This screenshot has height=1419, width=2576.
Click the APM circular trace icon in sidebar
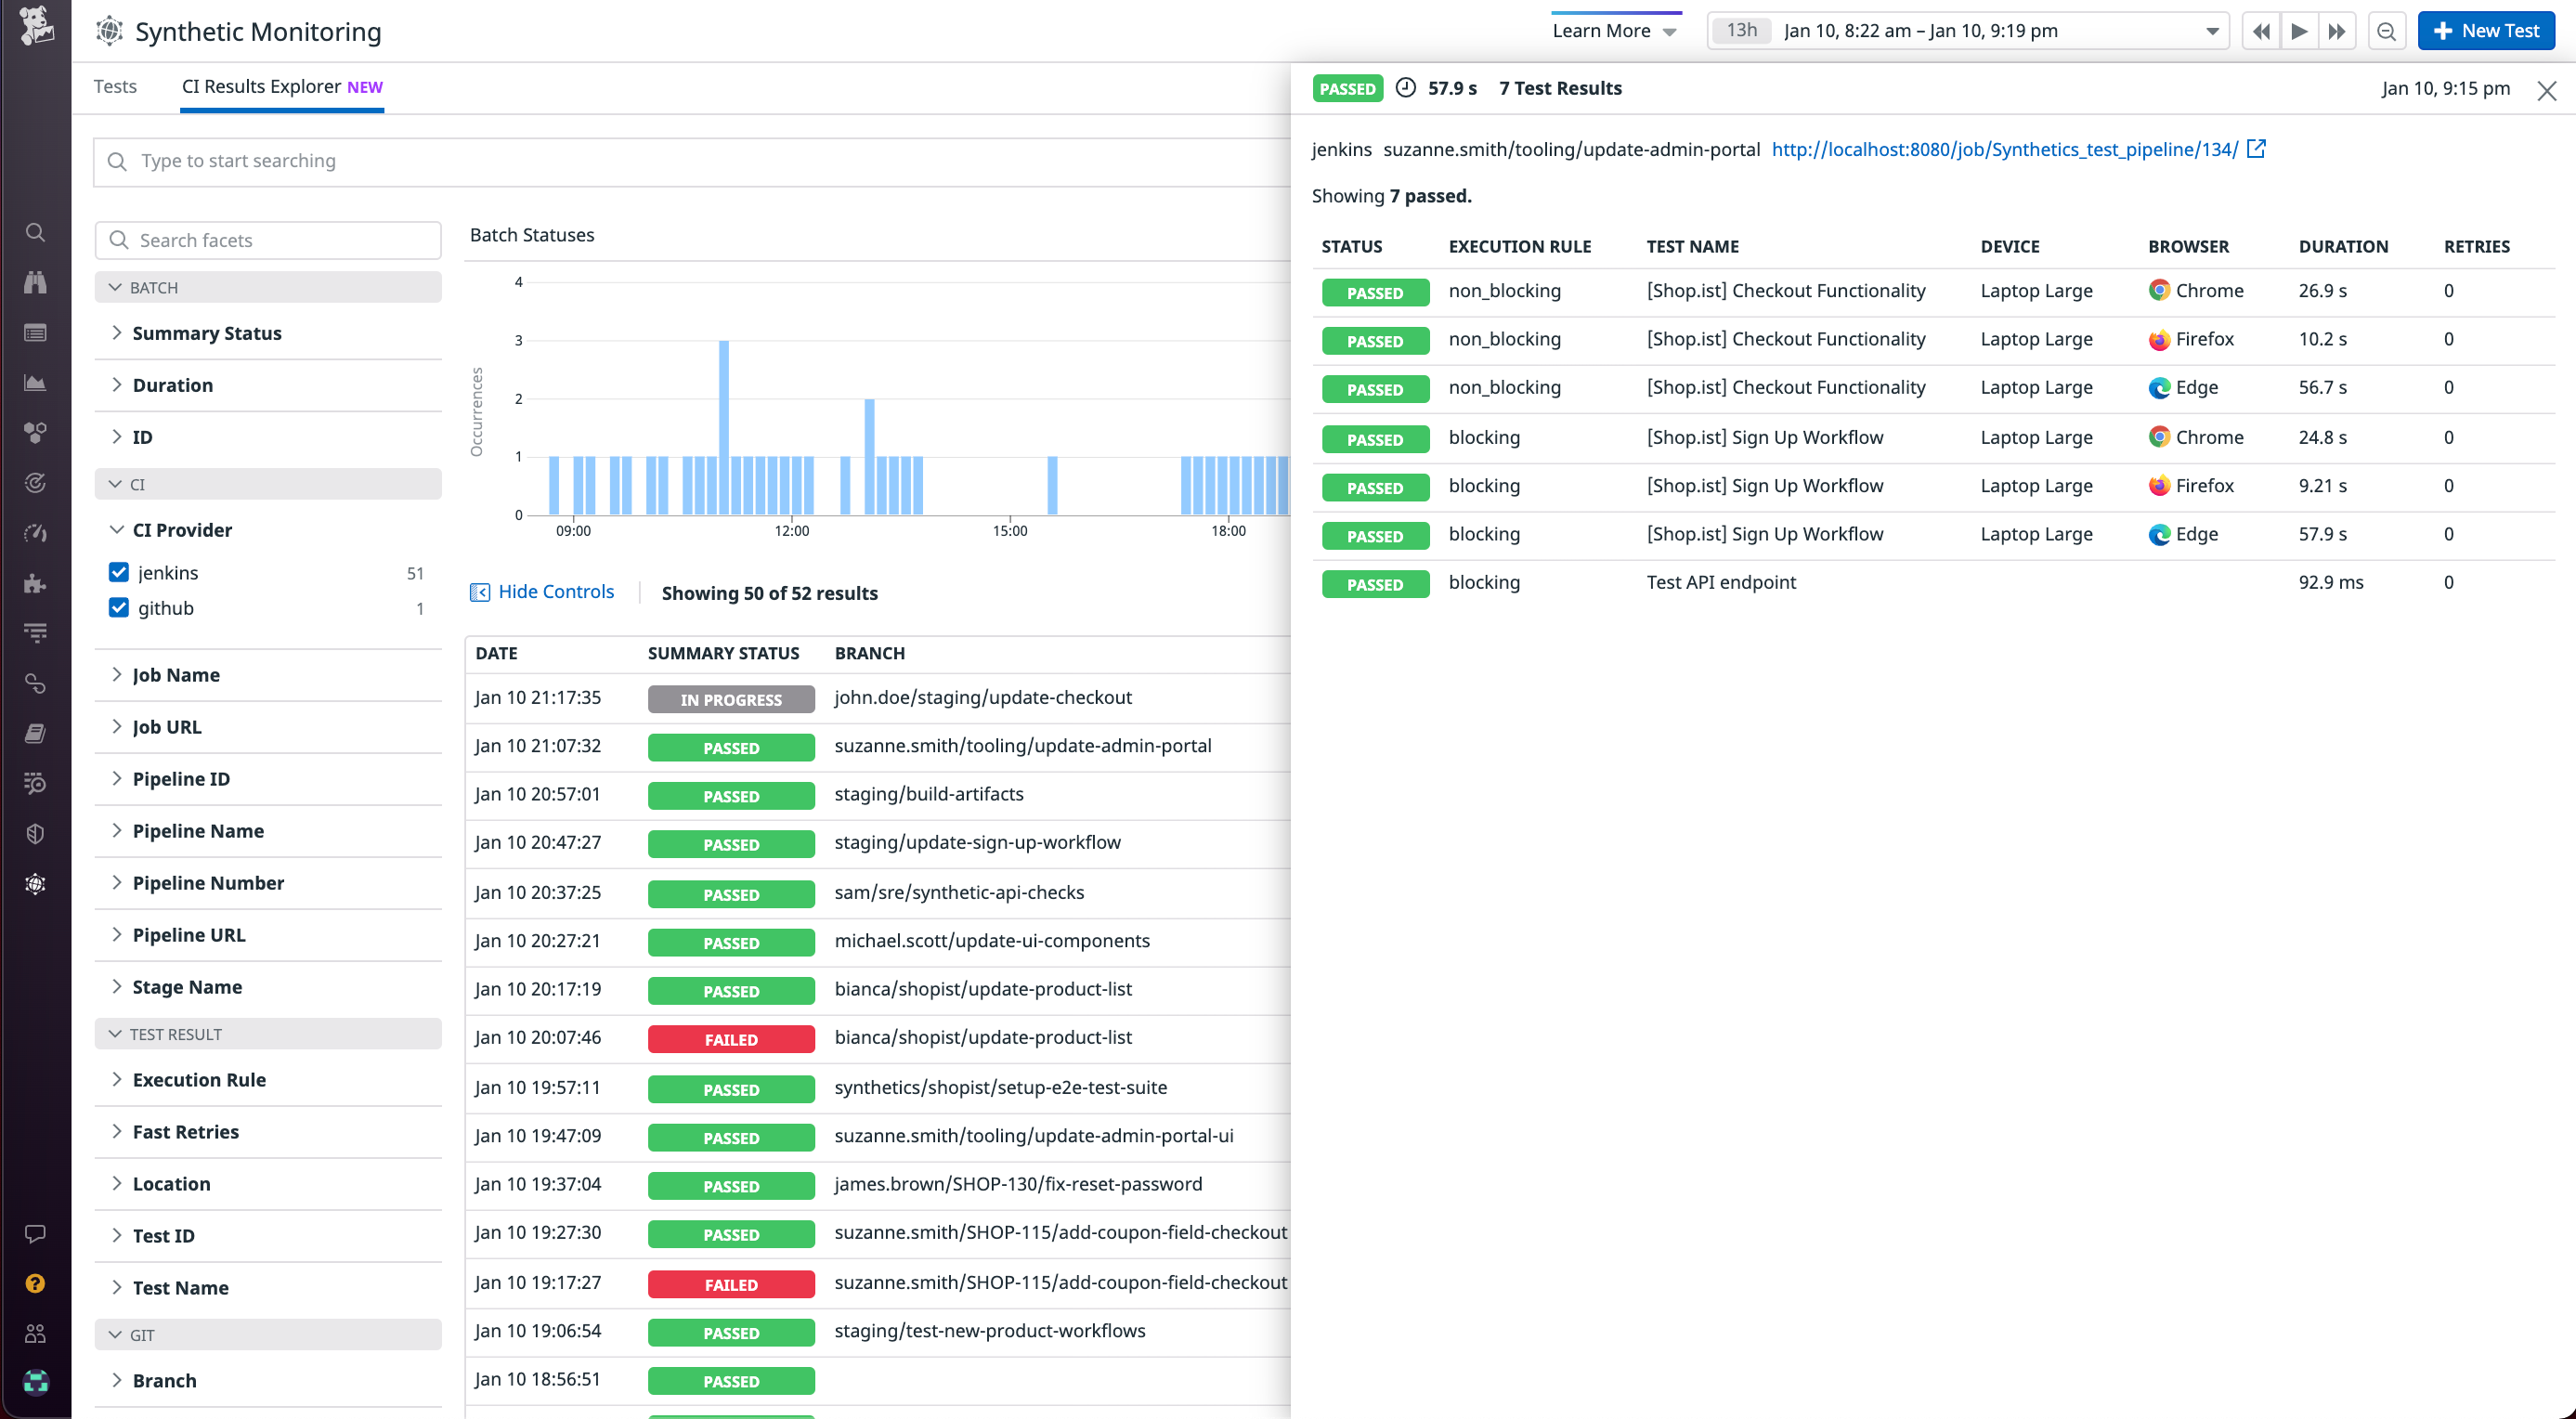[x=35, y=483]
